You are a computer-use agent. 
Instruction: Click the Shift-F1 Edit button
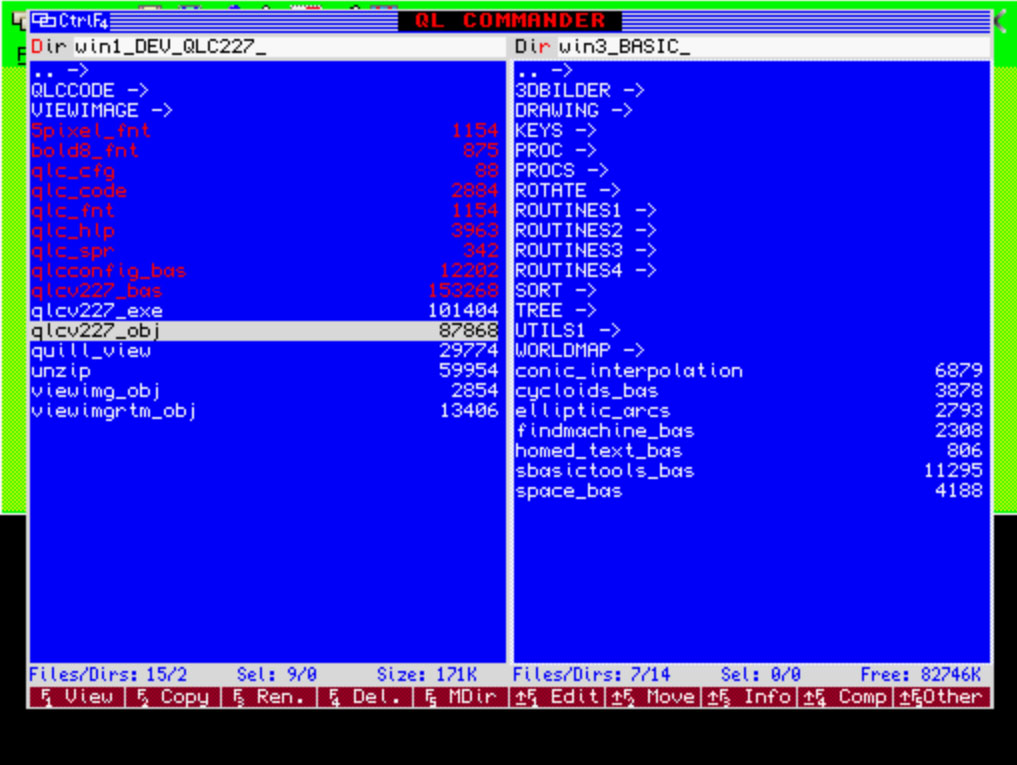[557, 696]
